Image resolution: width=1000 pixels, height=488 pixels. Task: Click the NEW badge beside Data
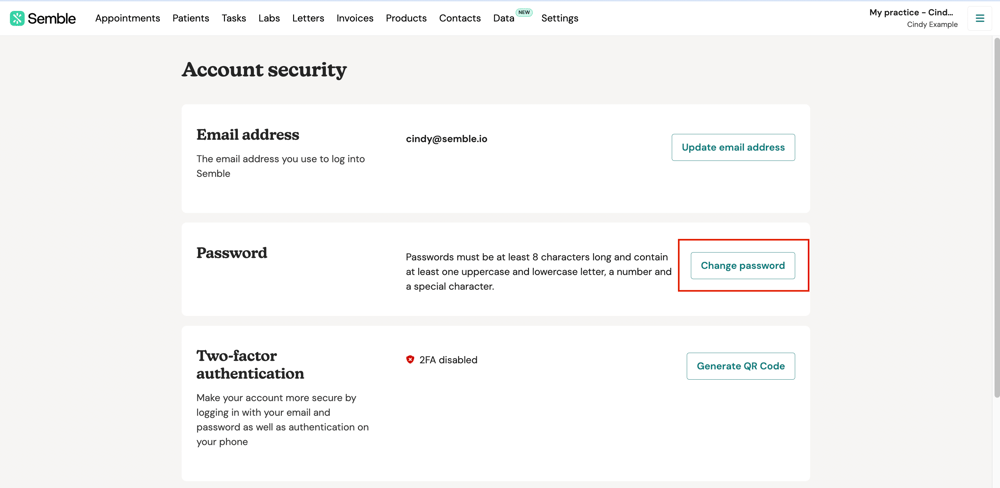[x=524, y=13]
